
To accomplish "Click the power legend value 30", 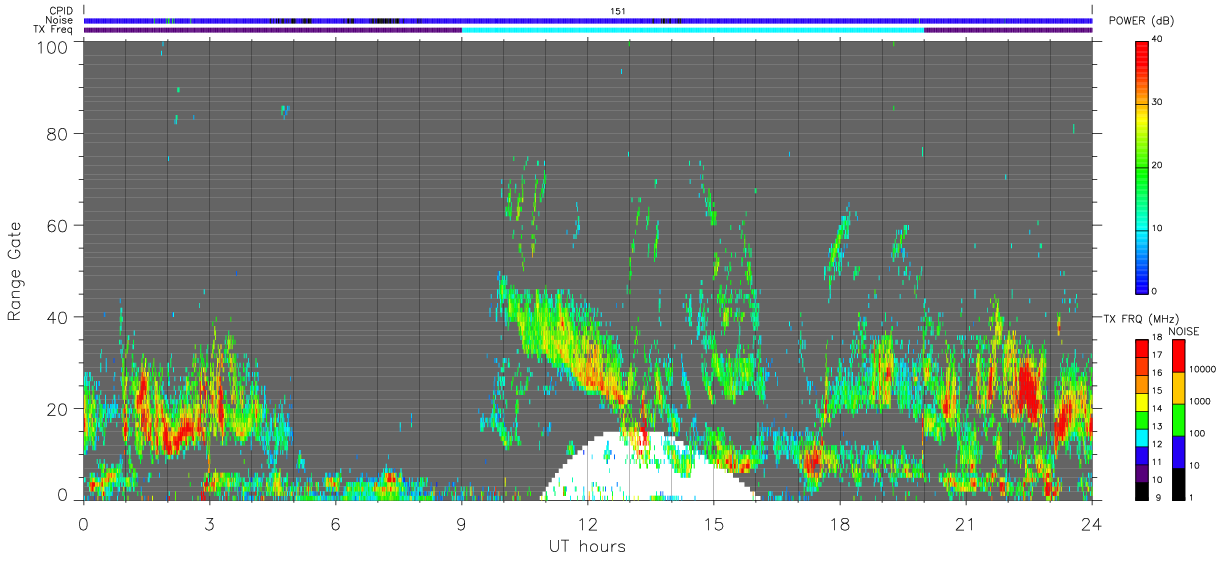I will coord(1159,102).
